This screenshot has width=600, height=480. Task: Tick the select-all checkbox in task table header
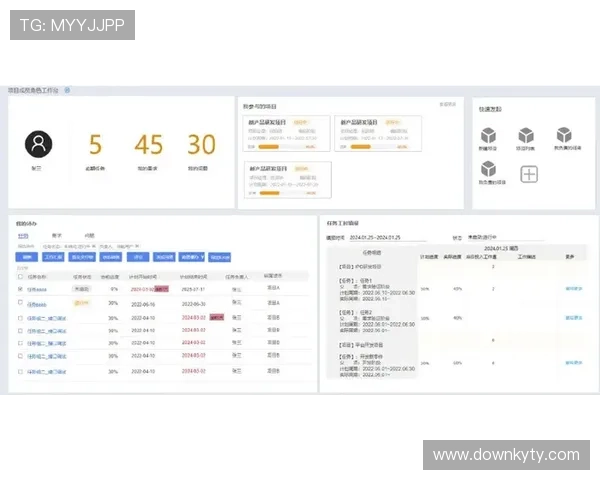pos(20,277)
